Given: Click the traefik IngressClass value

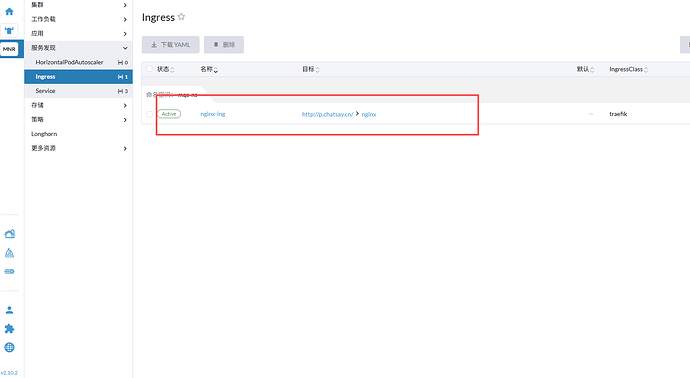Looking at the screenshot, I should point(618,114).
